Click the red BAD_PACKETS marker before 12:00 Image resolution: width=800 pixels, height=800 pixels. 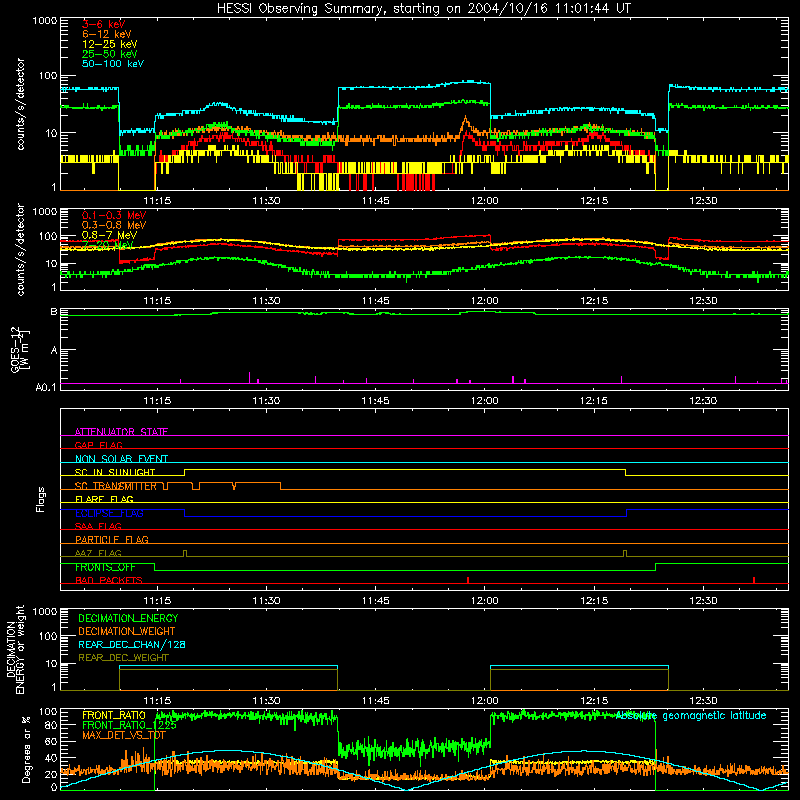click(468, 580)
